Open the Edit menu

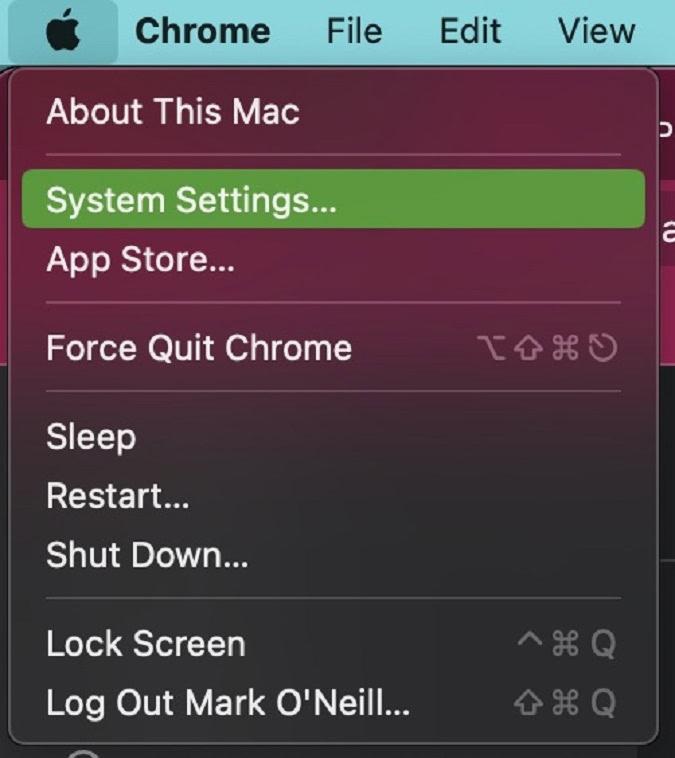[x=469, y=31]
